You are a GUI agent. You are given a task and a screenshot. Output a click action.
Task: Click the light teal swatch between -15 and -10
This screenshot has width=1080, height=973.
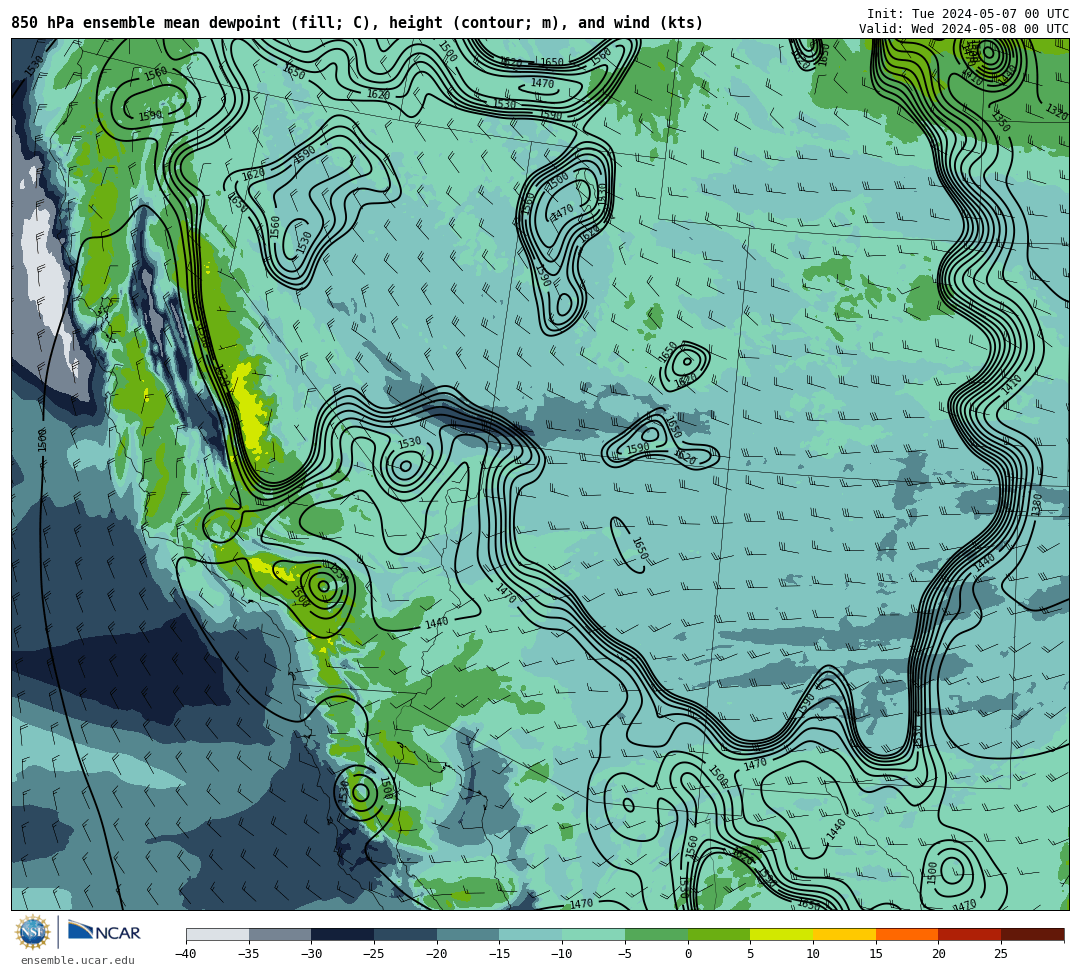pyautogui.click(x=531, y=934)
